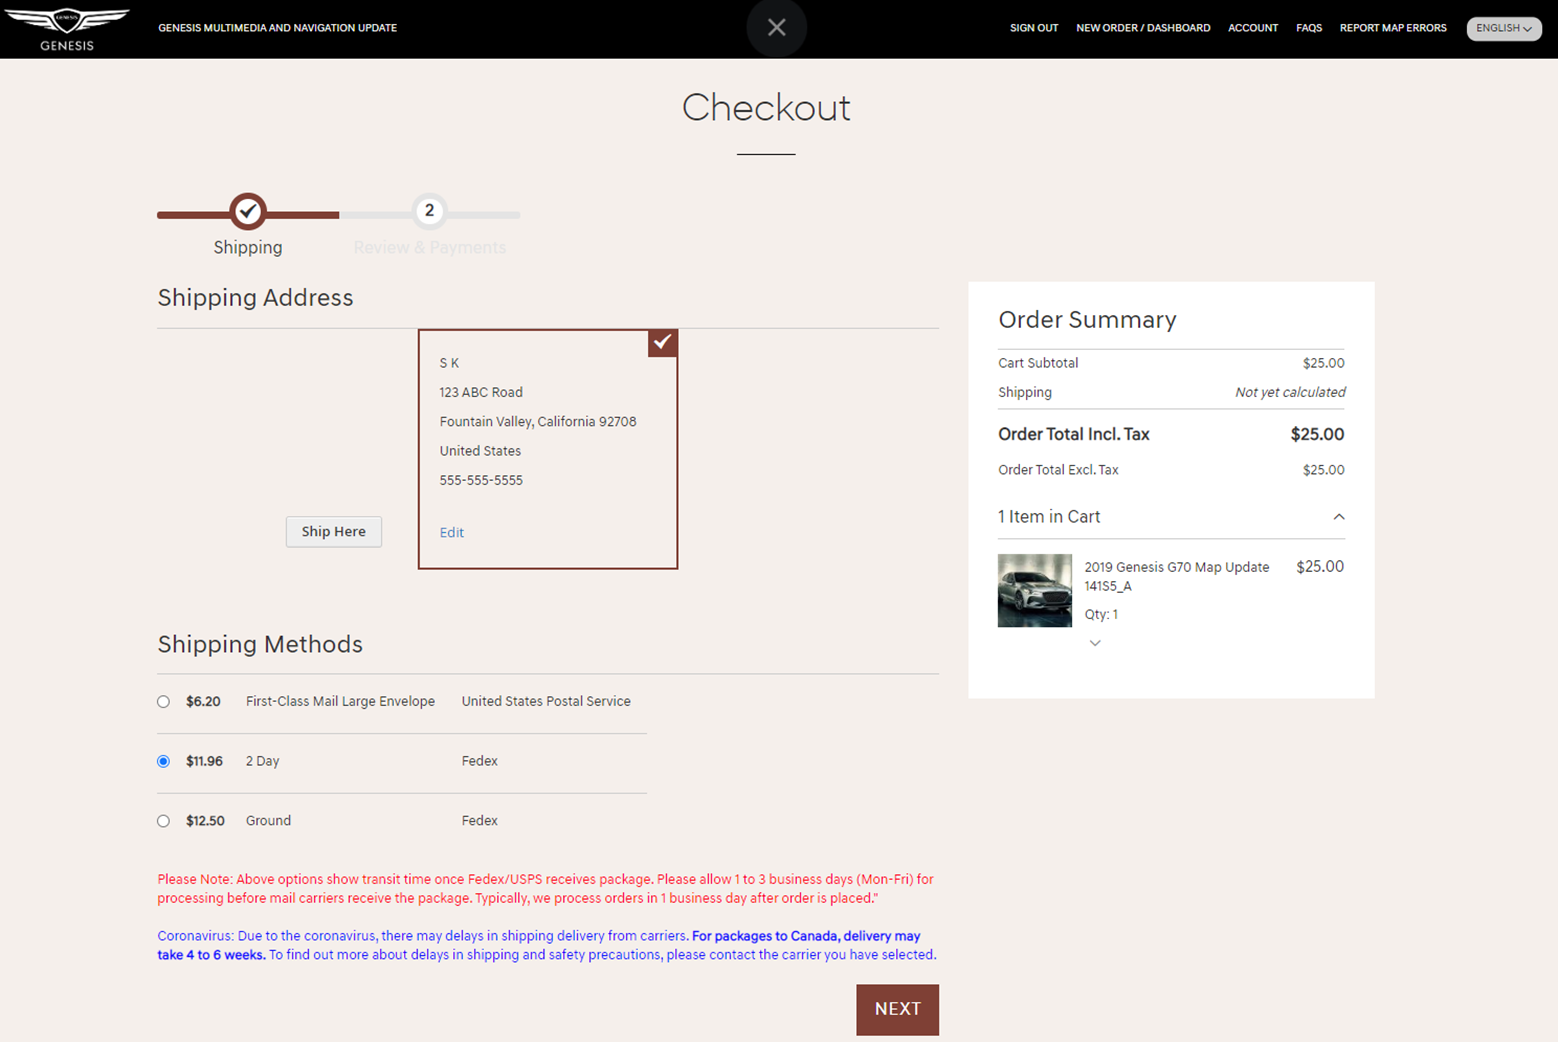Screen dimensions: 1558x1042
Task: Edit the shipping address
Action: coord(452,533)
